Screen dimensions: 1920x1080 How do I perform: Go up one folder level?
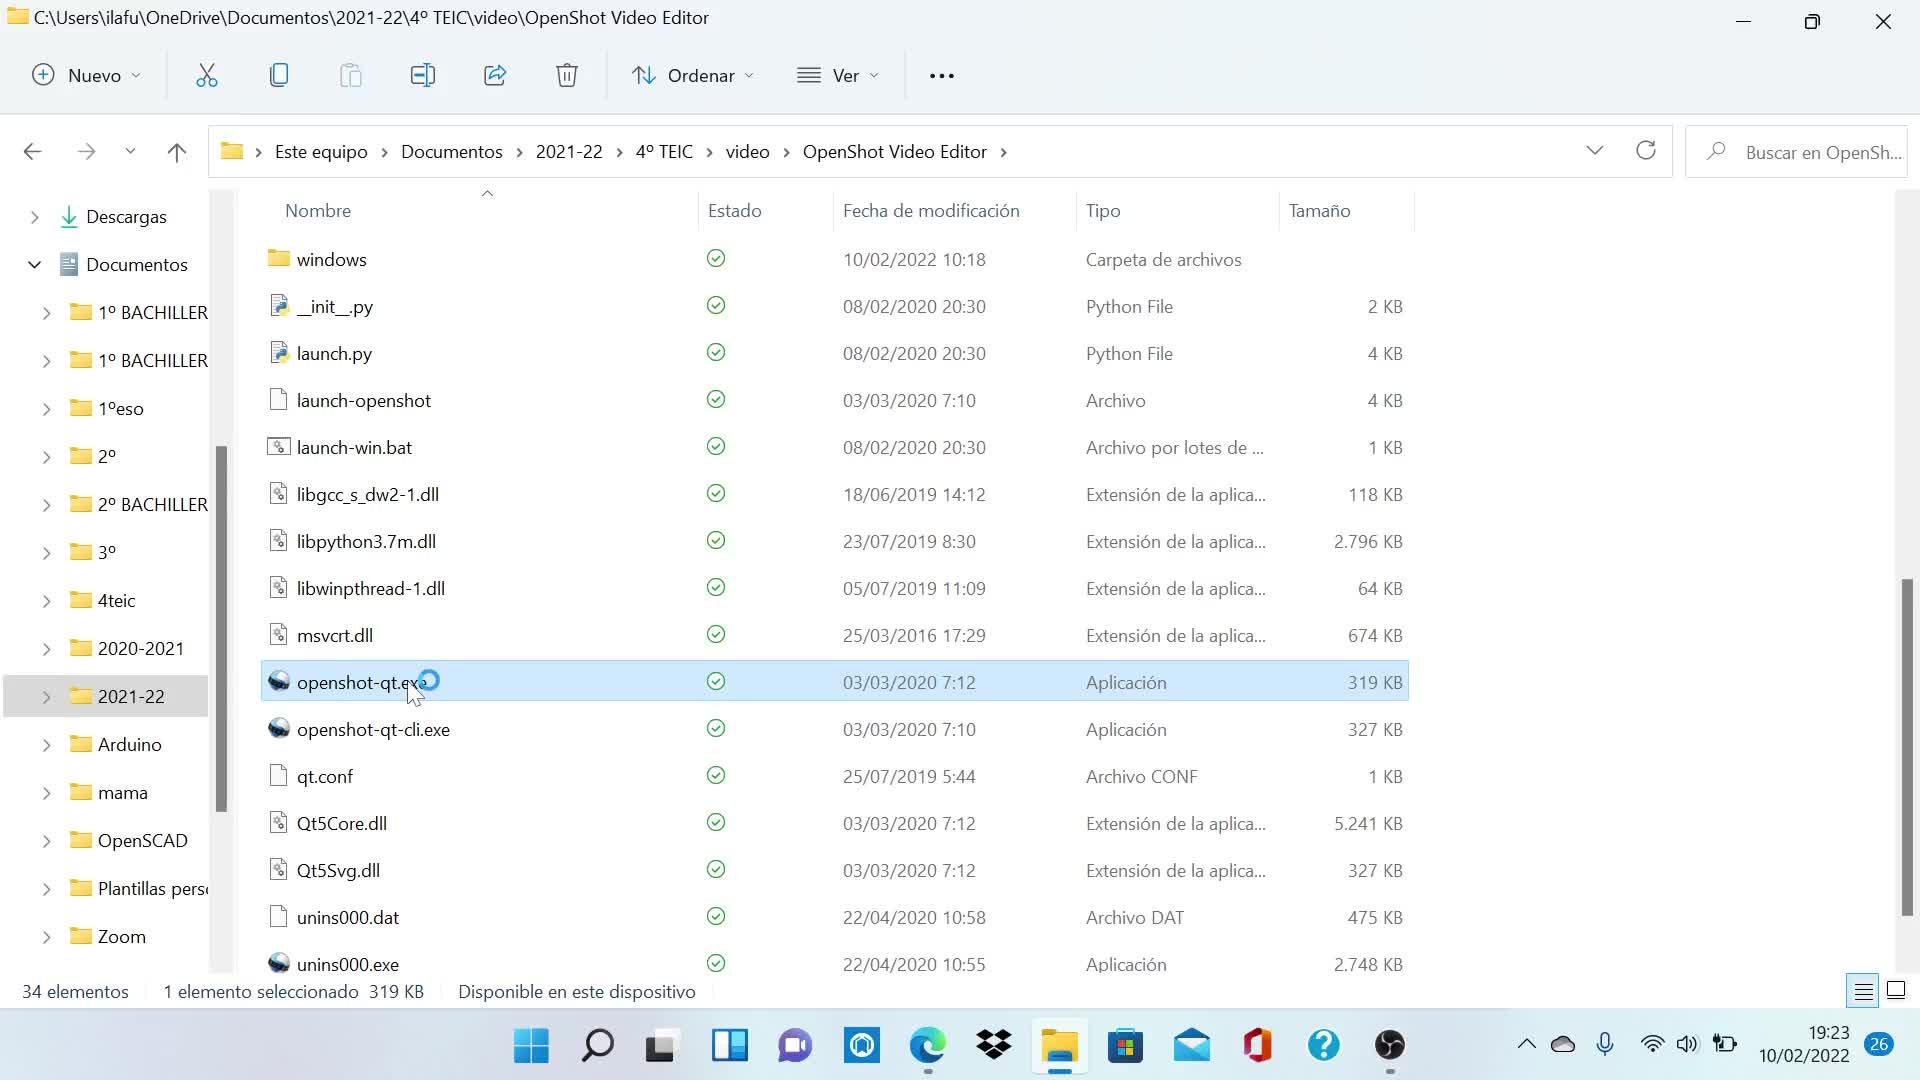point(177,152)
